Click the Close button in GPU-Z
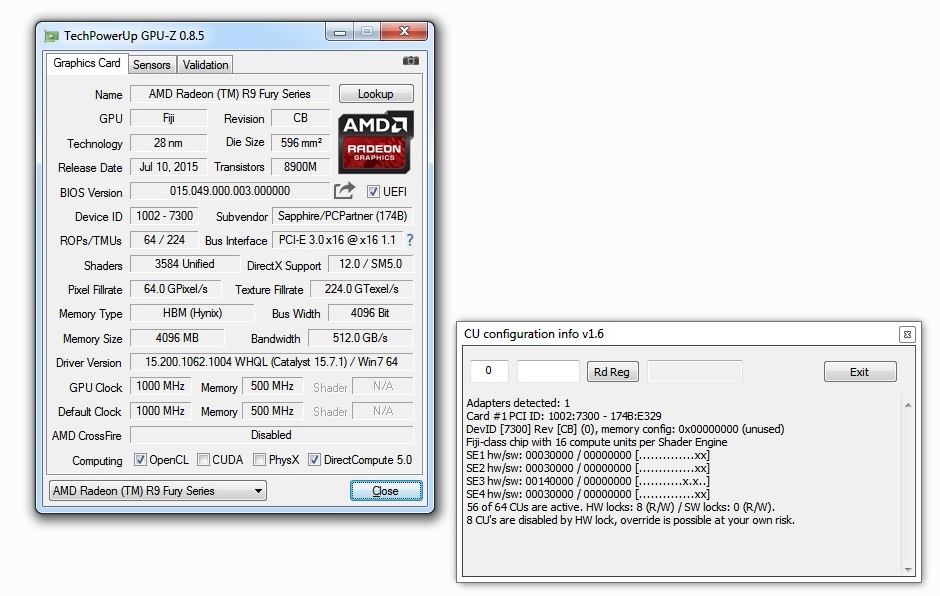 click(x=386, y=490)
